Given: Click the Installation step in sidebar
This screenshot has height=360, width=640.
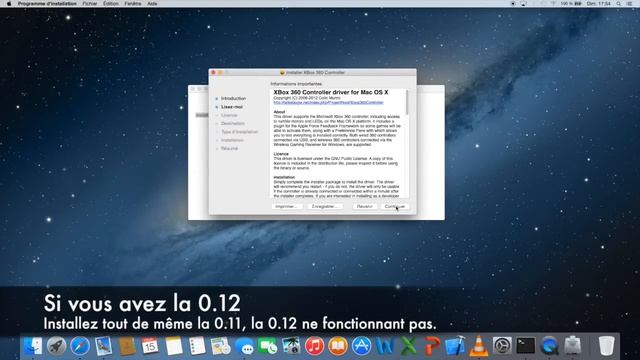Looking at the screenshot, I should [232, 140].
